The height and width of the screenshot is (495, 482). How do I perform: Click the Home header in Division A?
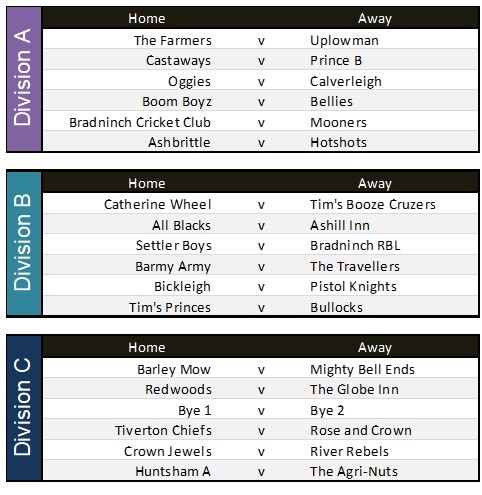click(x=147, y=18)
